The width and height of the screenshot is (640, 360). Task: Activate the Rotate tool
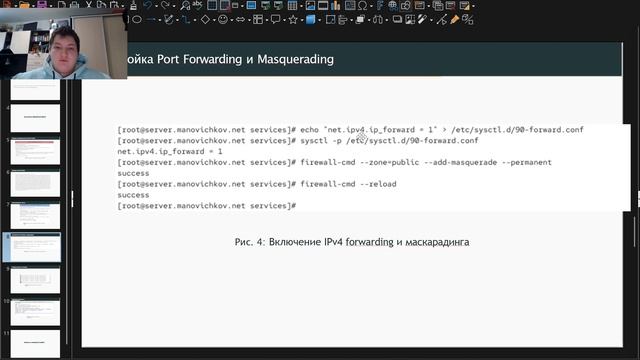[x=330, y=19]
